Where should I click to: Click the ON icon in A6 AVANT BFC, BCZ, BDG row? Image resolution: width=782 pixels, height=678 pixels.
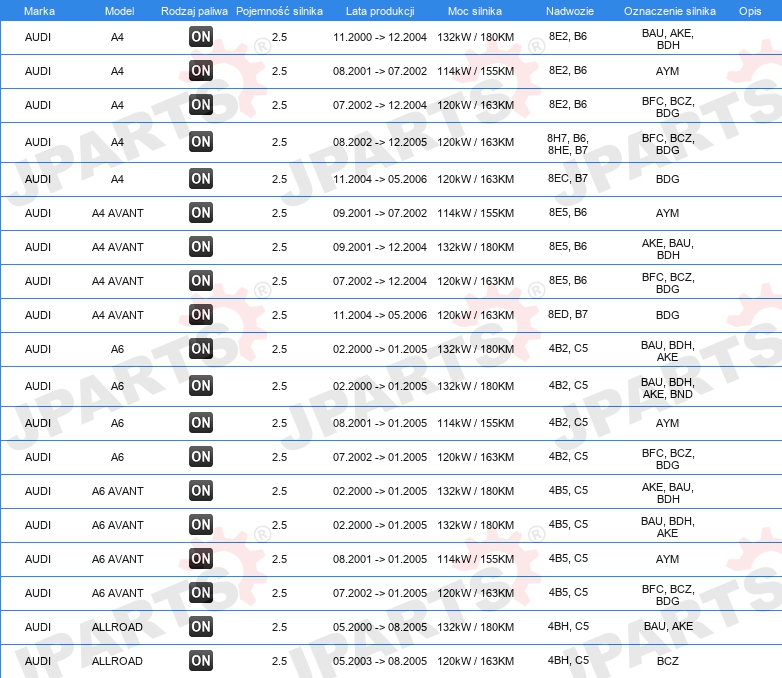coord(201,592)
